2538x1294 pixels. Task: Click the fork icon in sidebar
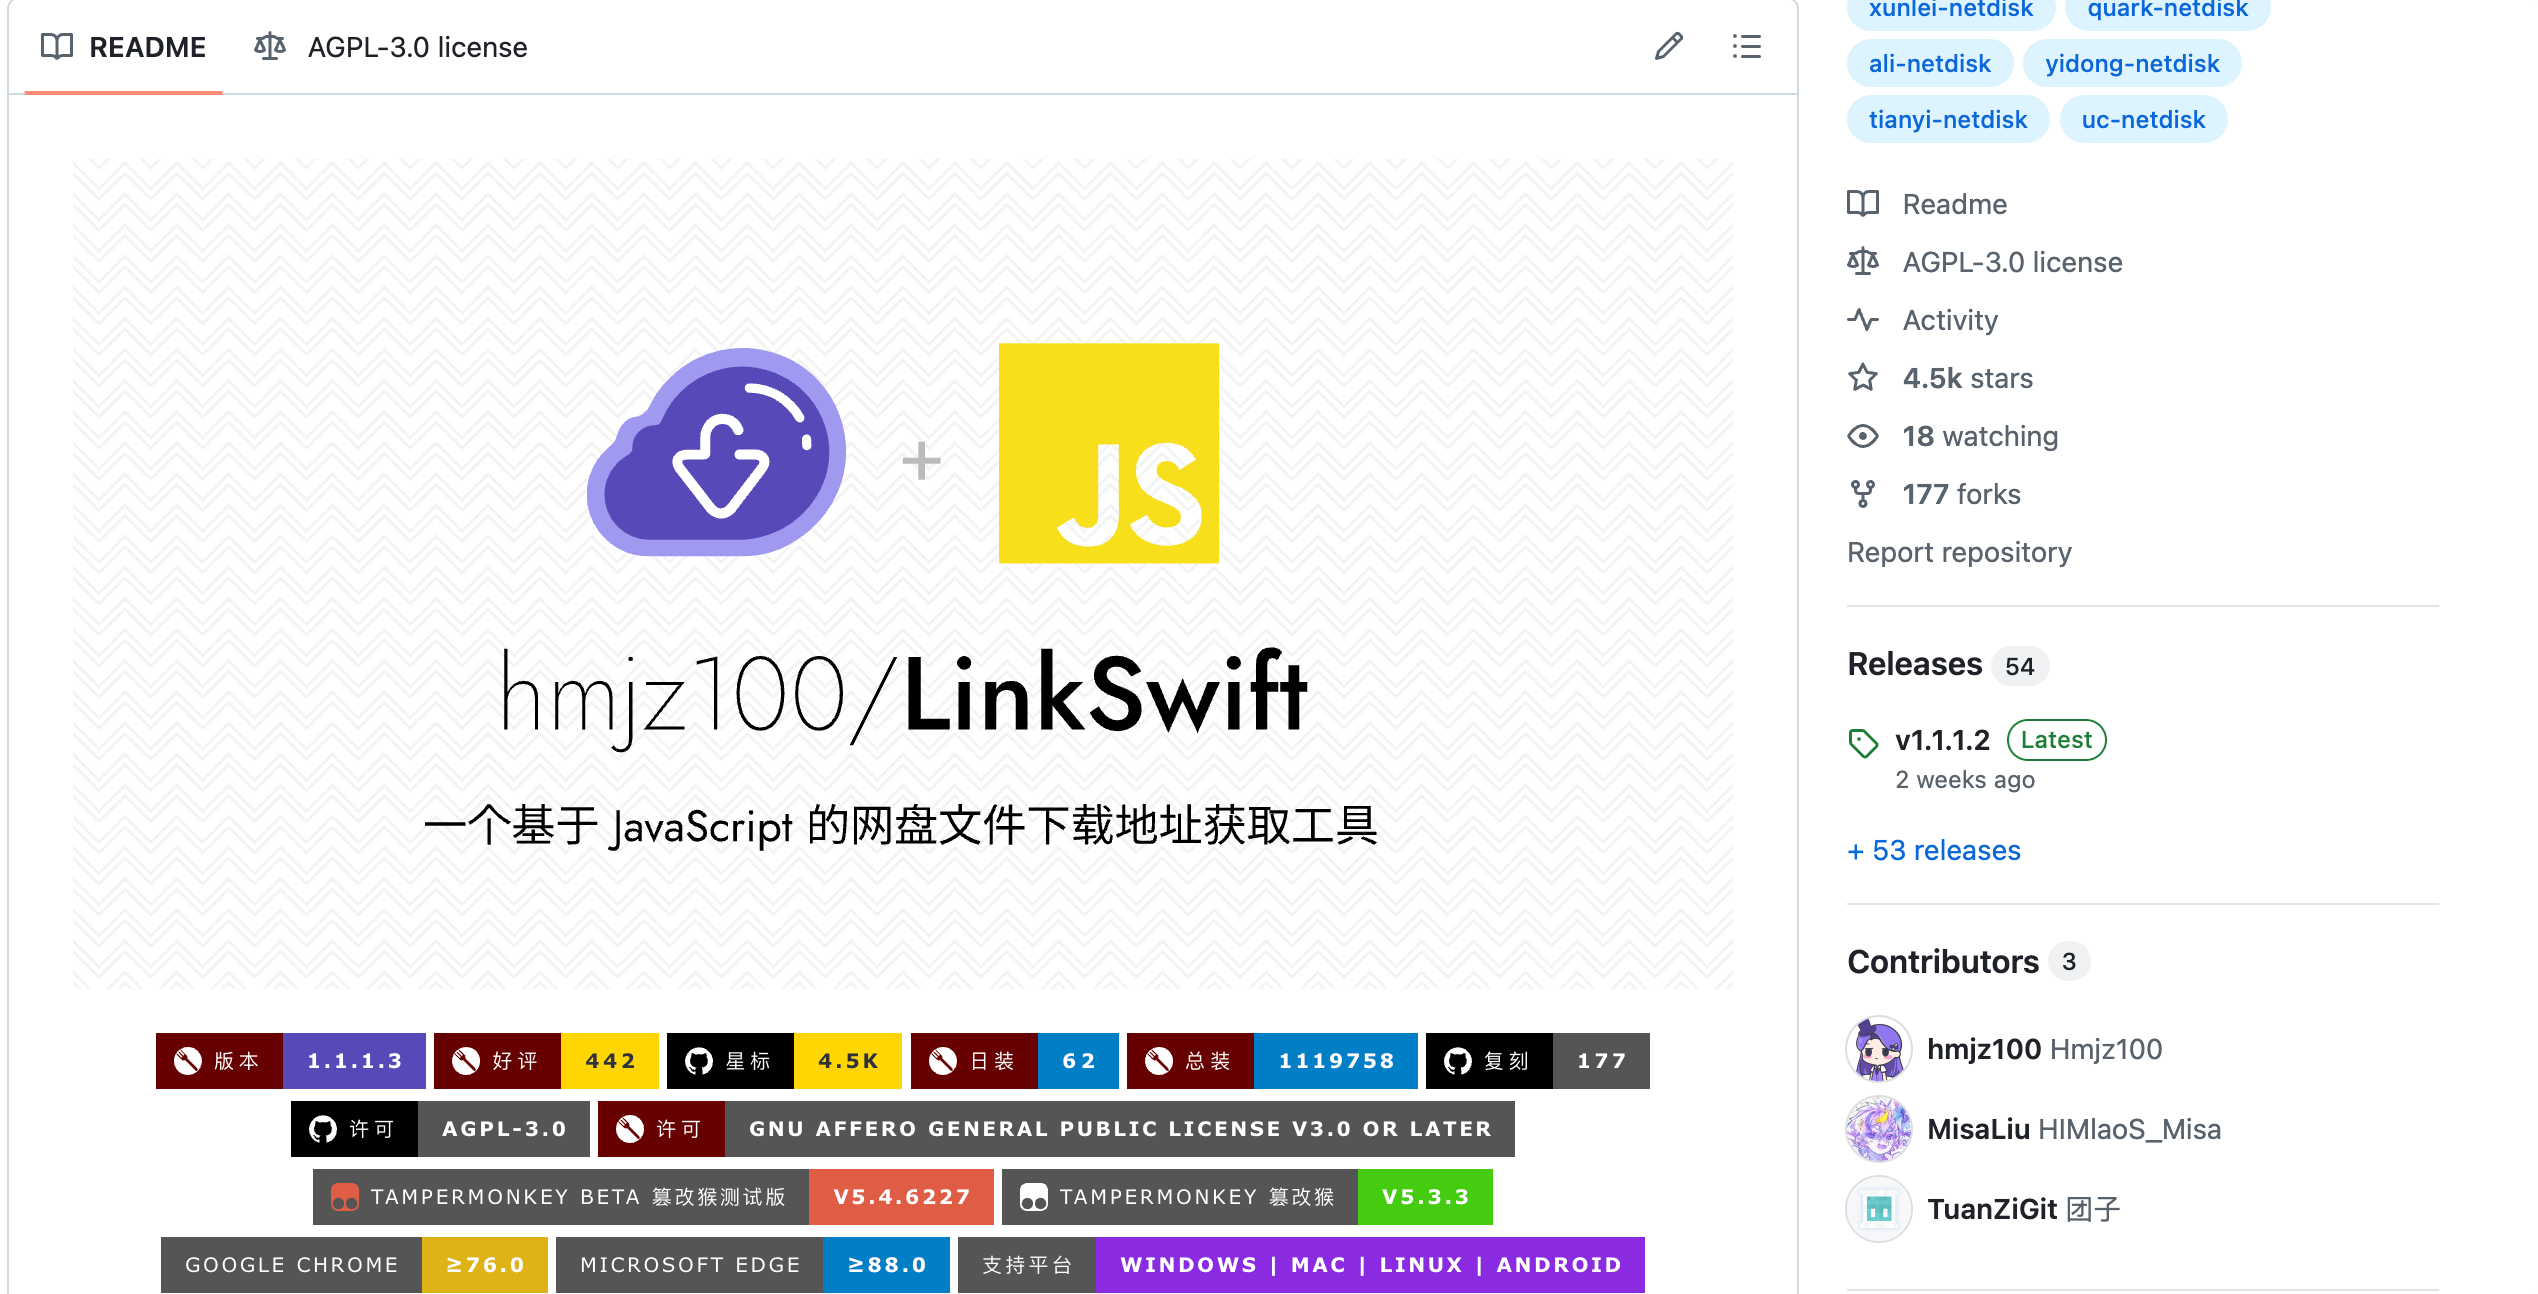1863,494
